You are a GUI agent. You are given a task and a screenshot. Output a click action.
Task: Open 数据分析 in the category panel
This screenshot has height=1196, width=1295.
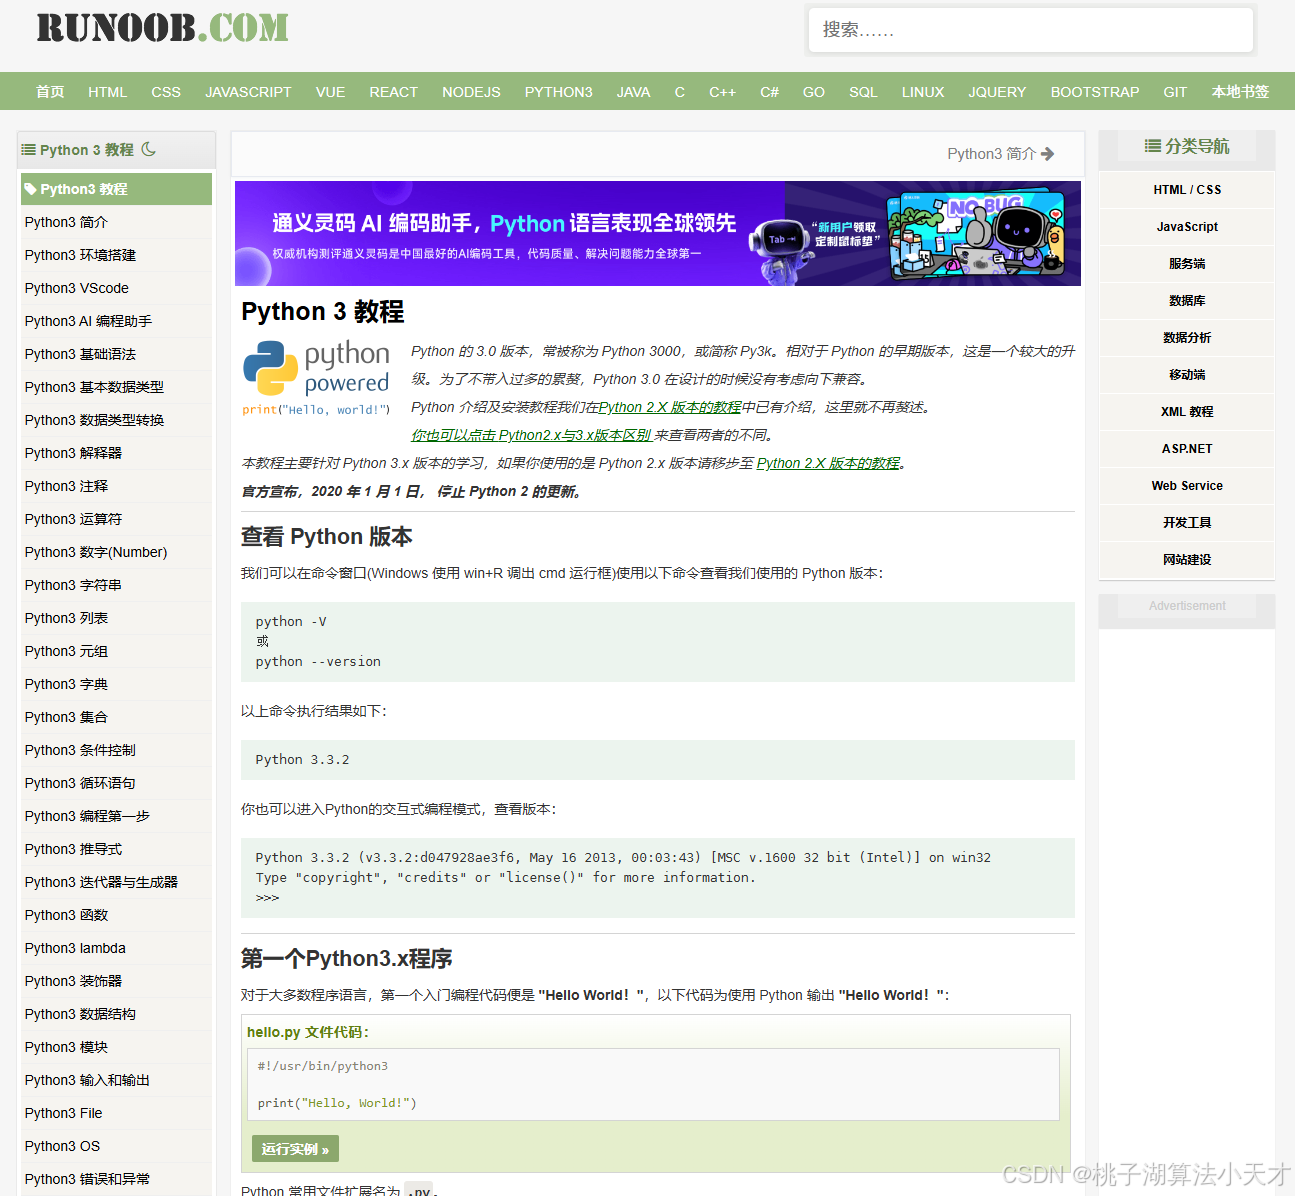pyautogui.click(x=1187, y=338)
